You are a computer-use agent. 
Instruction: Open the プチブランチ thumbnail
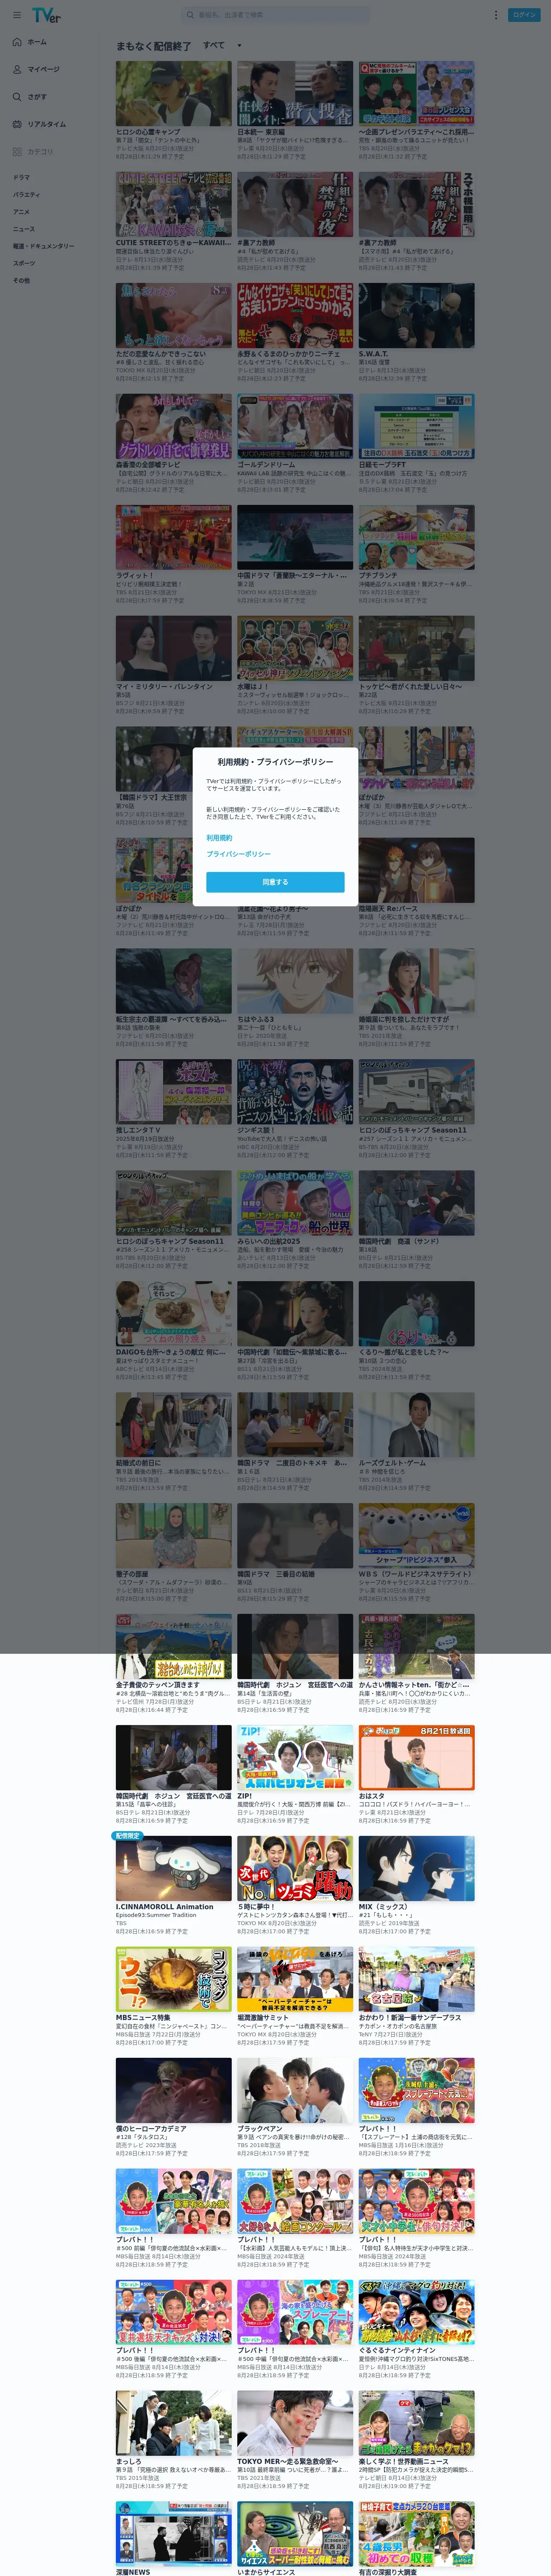[417, 537]
